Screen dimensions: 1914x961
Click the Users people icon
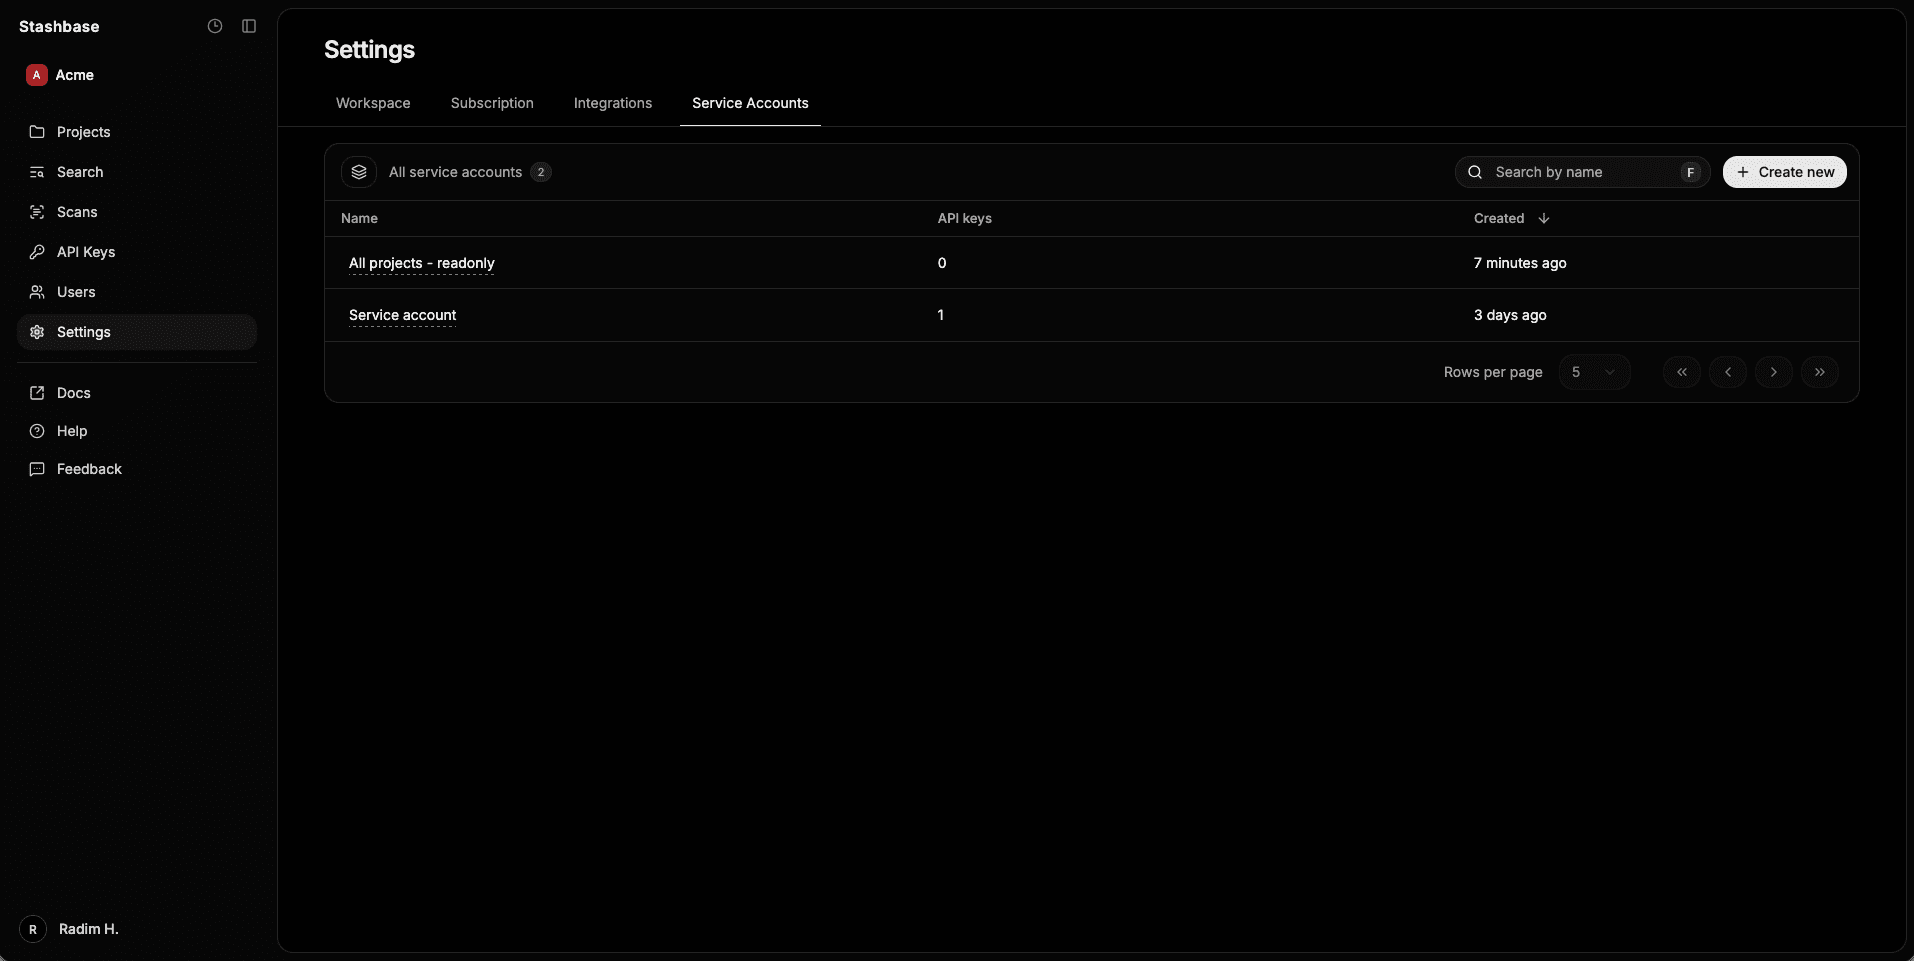tap(37, 292)
